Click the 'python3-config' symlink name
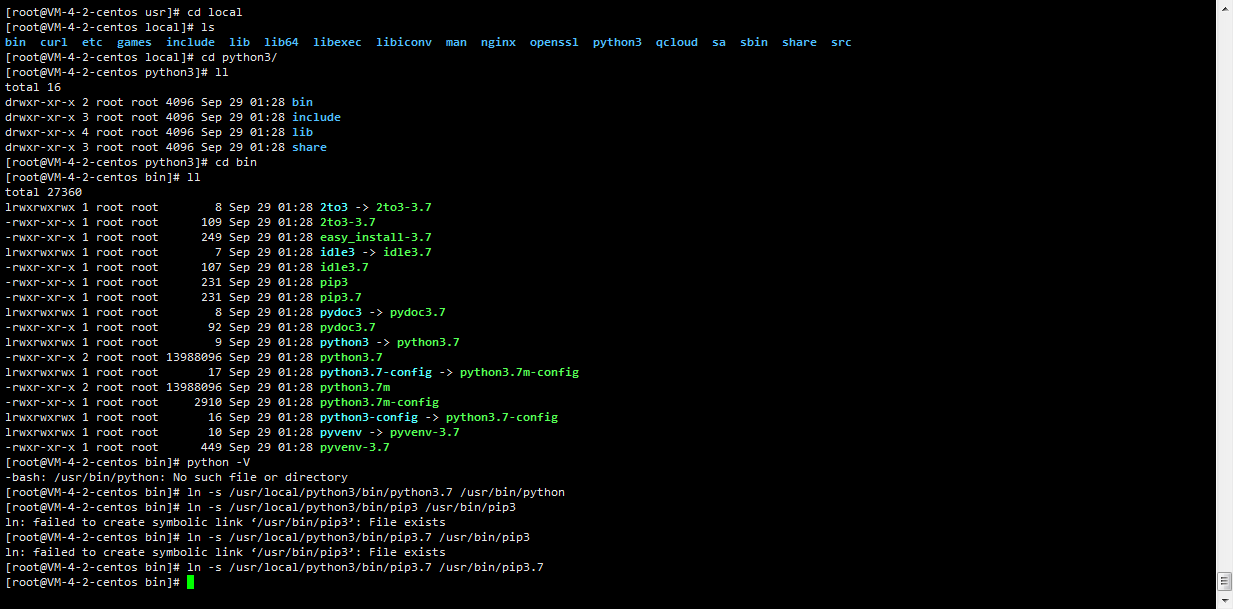1233x609 pixels. [369, 417]
